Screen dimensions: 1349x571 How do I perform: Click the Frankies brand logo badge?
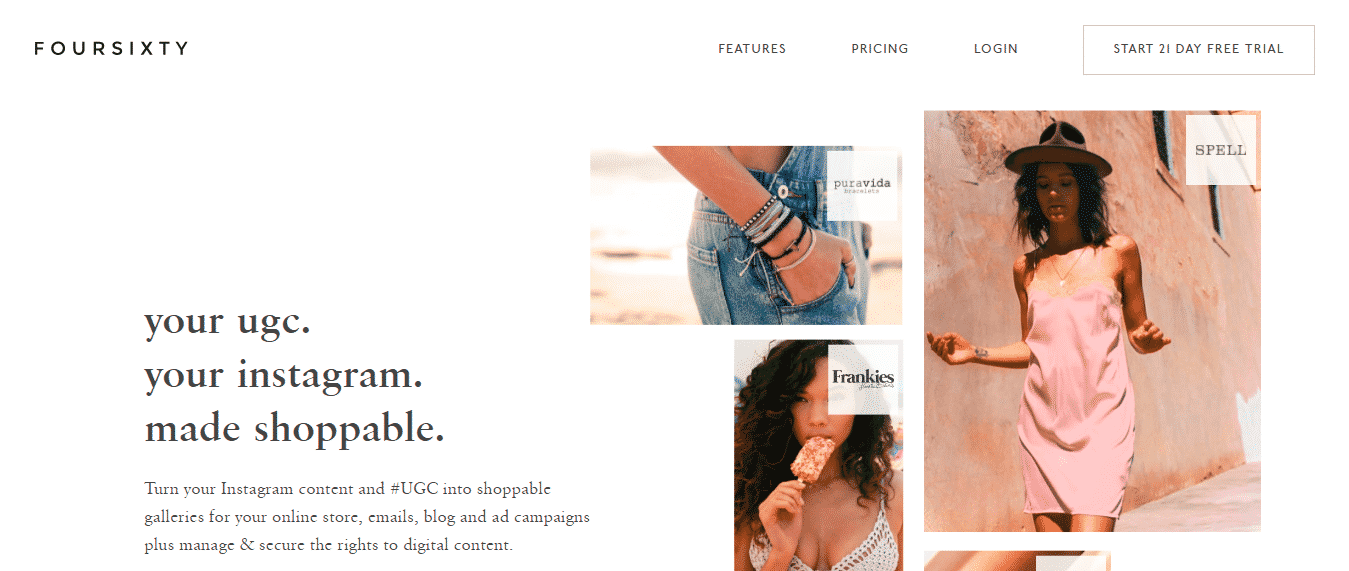[x=863, y=379]
